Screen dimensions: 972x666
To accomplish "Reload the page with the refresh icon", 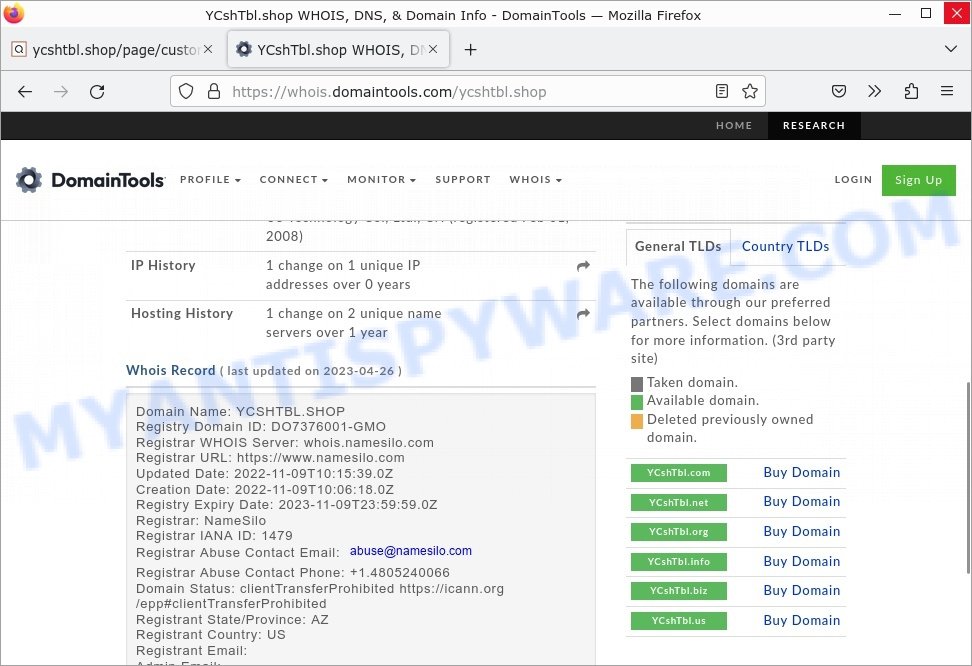I will [x=97, y=92].
